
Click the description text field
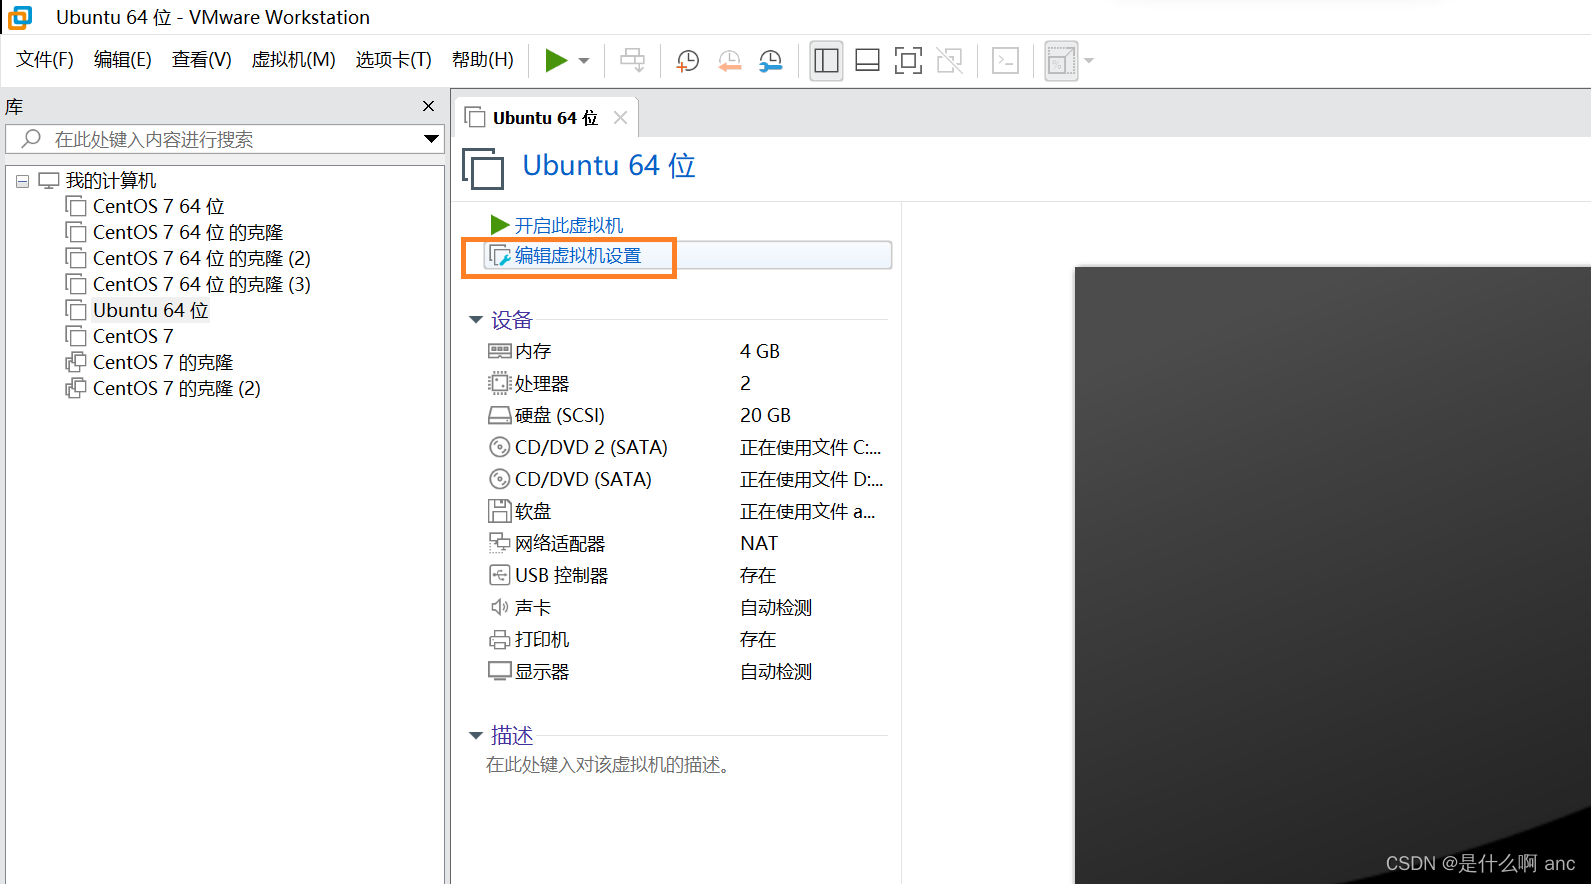pyautogui.click(x=610, y=765)
